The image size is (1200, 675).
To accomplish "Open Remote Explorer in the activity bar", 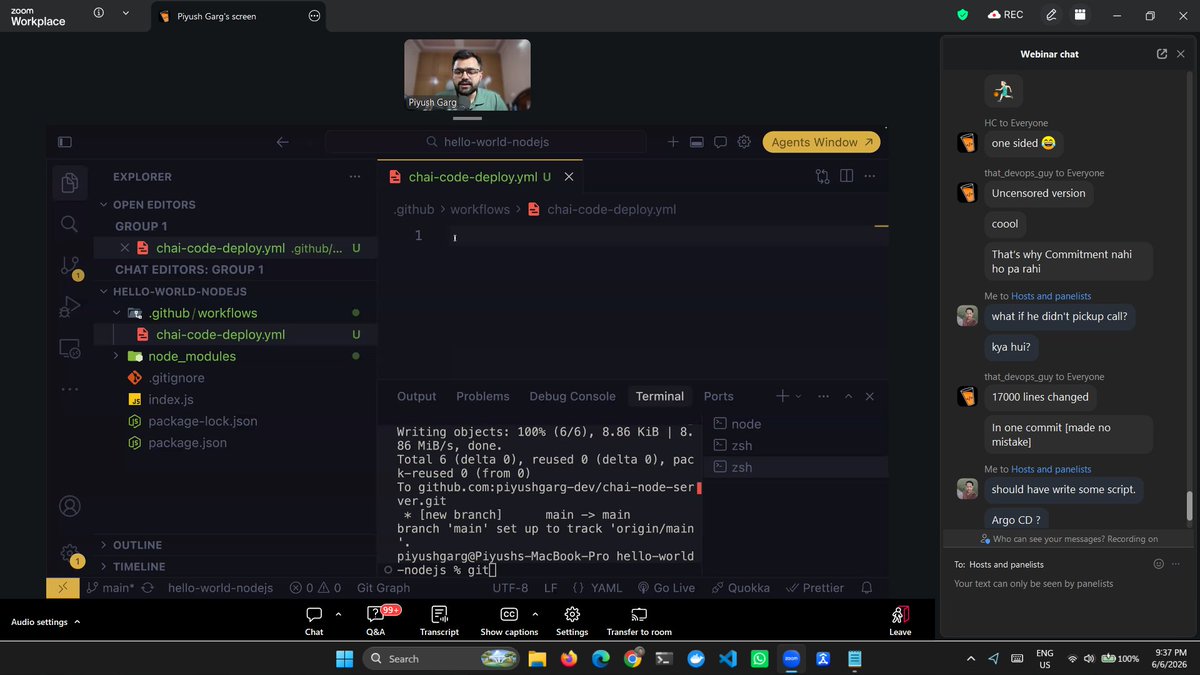I will click(69, 348).
